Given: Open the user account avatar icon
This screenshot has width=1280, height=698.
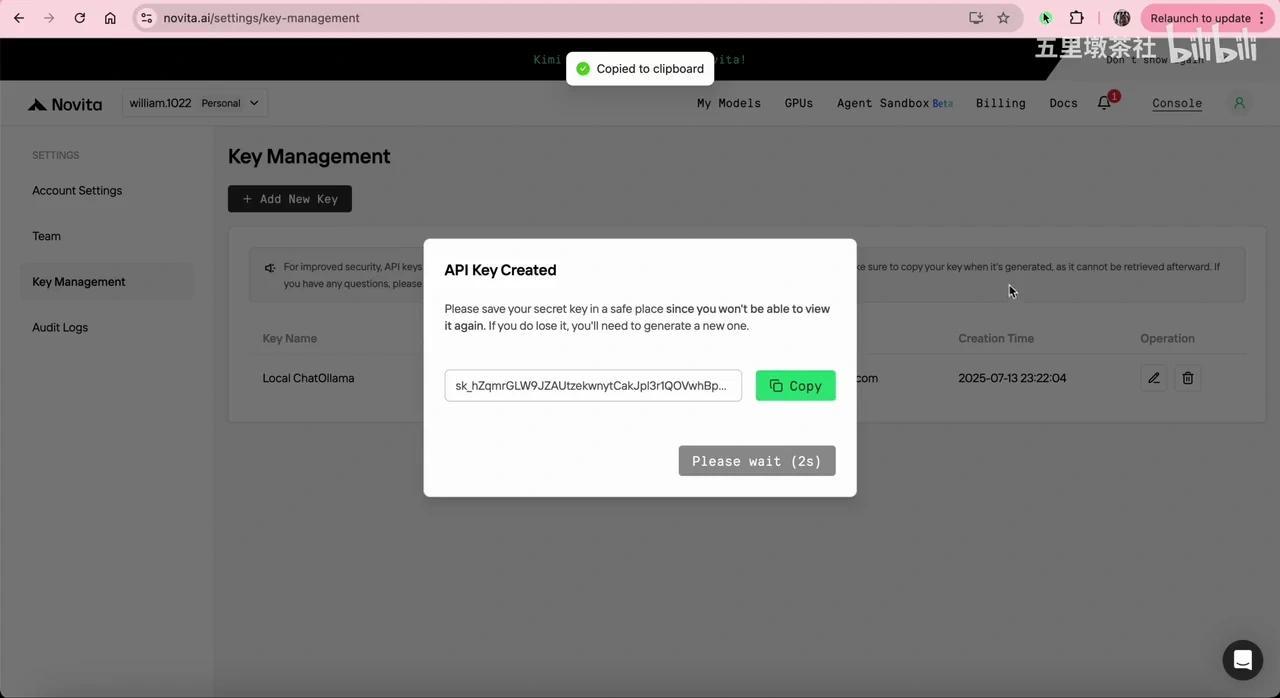Looking at the screenshot, I should [x=1239, y=103].
